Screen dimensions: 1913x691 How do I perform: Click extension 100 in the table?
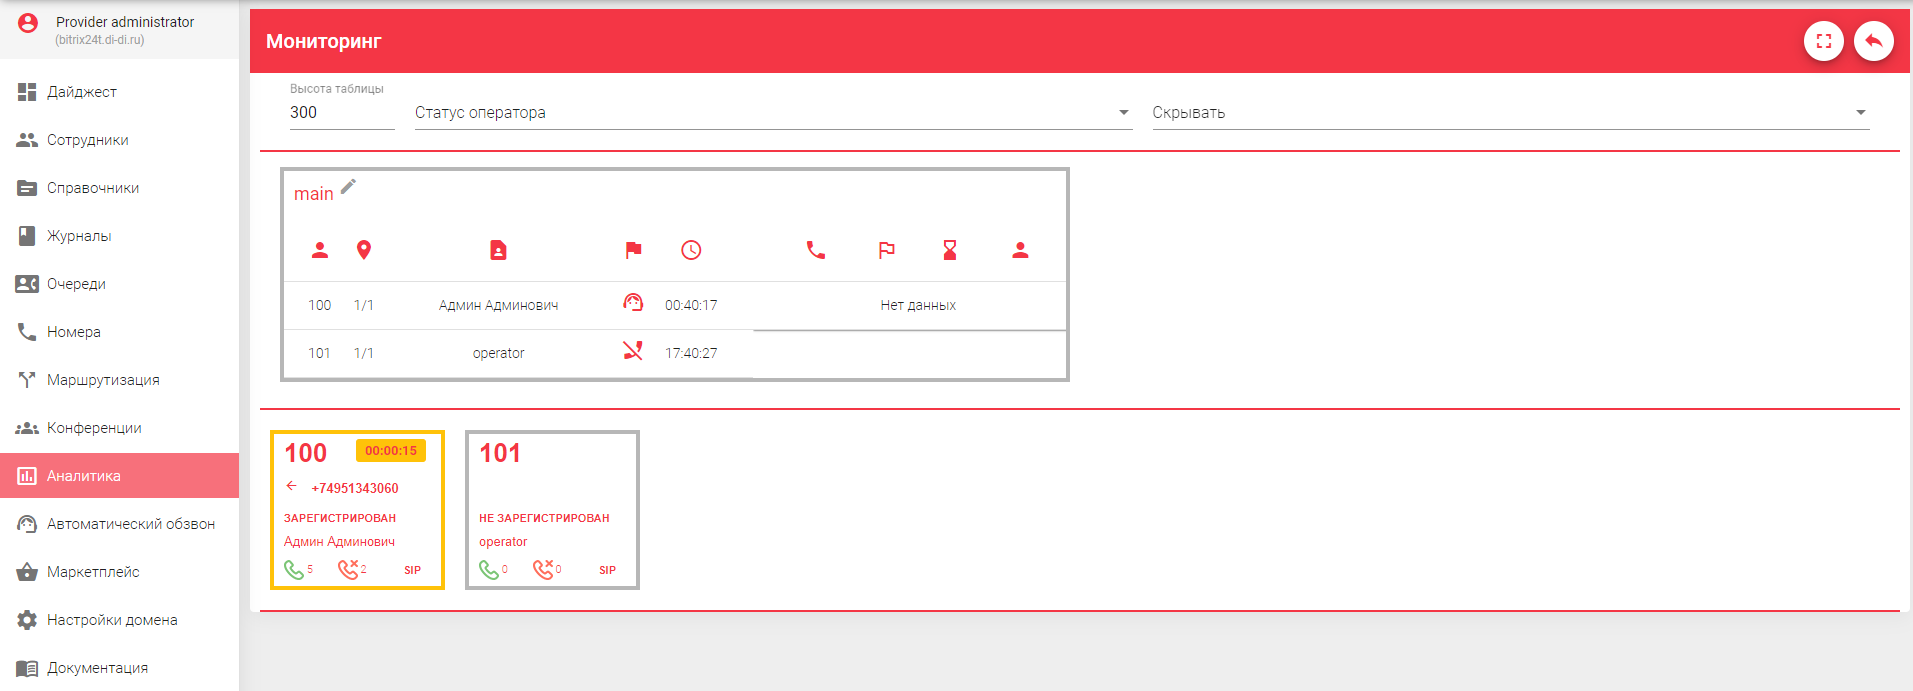pos(319,305)
